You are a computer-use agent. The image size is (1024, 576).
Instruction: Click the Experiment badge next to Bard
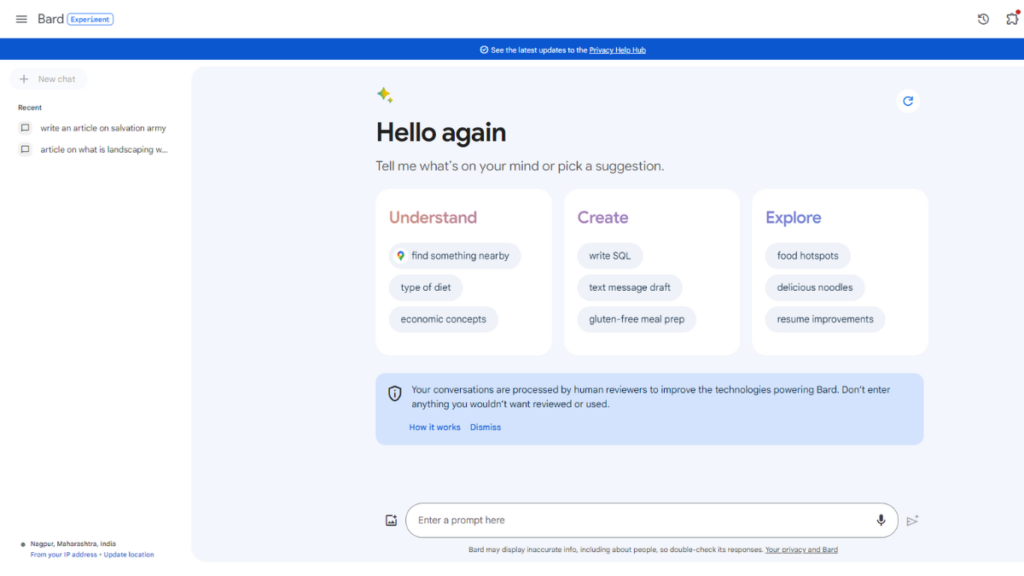(90, 20)
